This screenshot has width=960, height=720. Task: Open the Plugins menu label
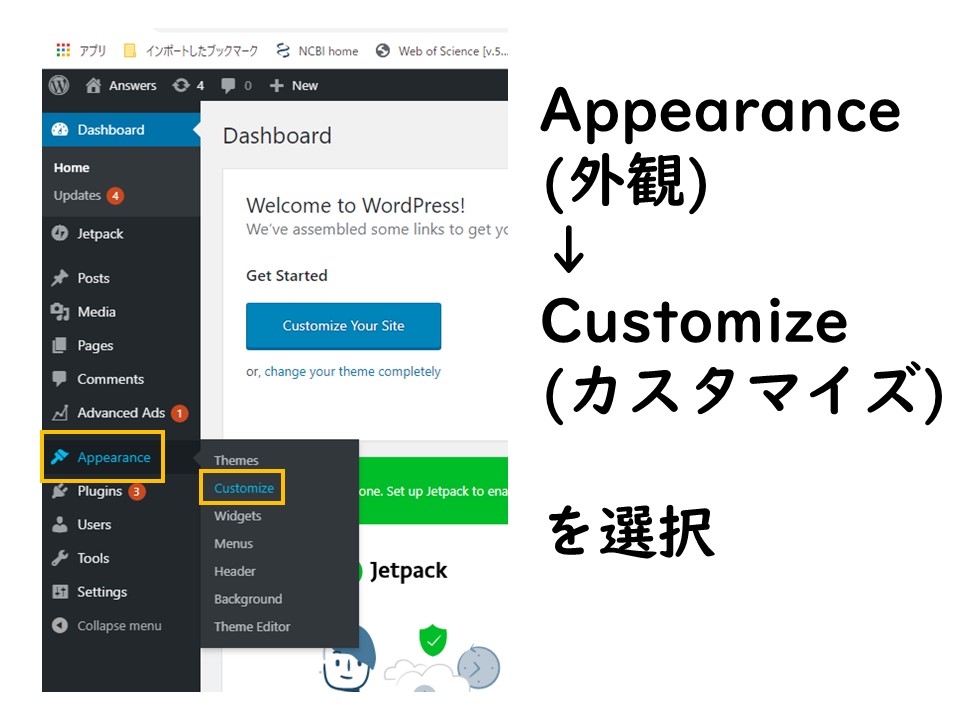click(x=100, y=492)
